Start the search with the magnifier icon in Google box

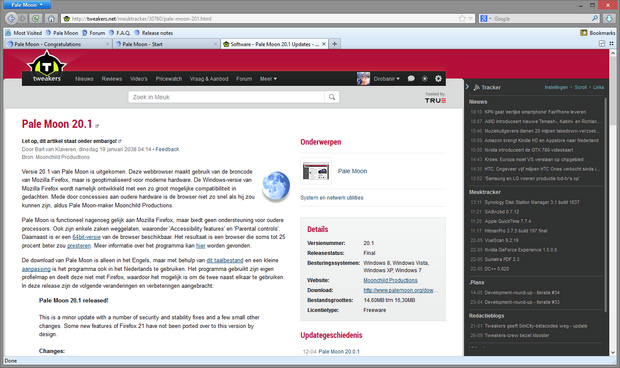595,18
